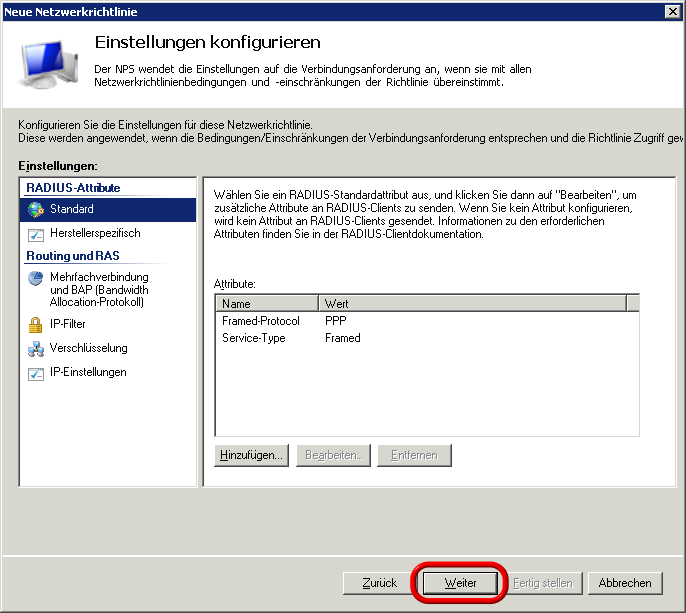
Task: Click the Wert column header
Action: coord(471,303)
